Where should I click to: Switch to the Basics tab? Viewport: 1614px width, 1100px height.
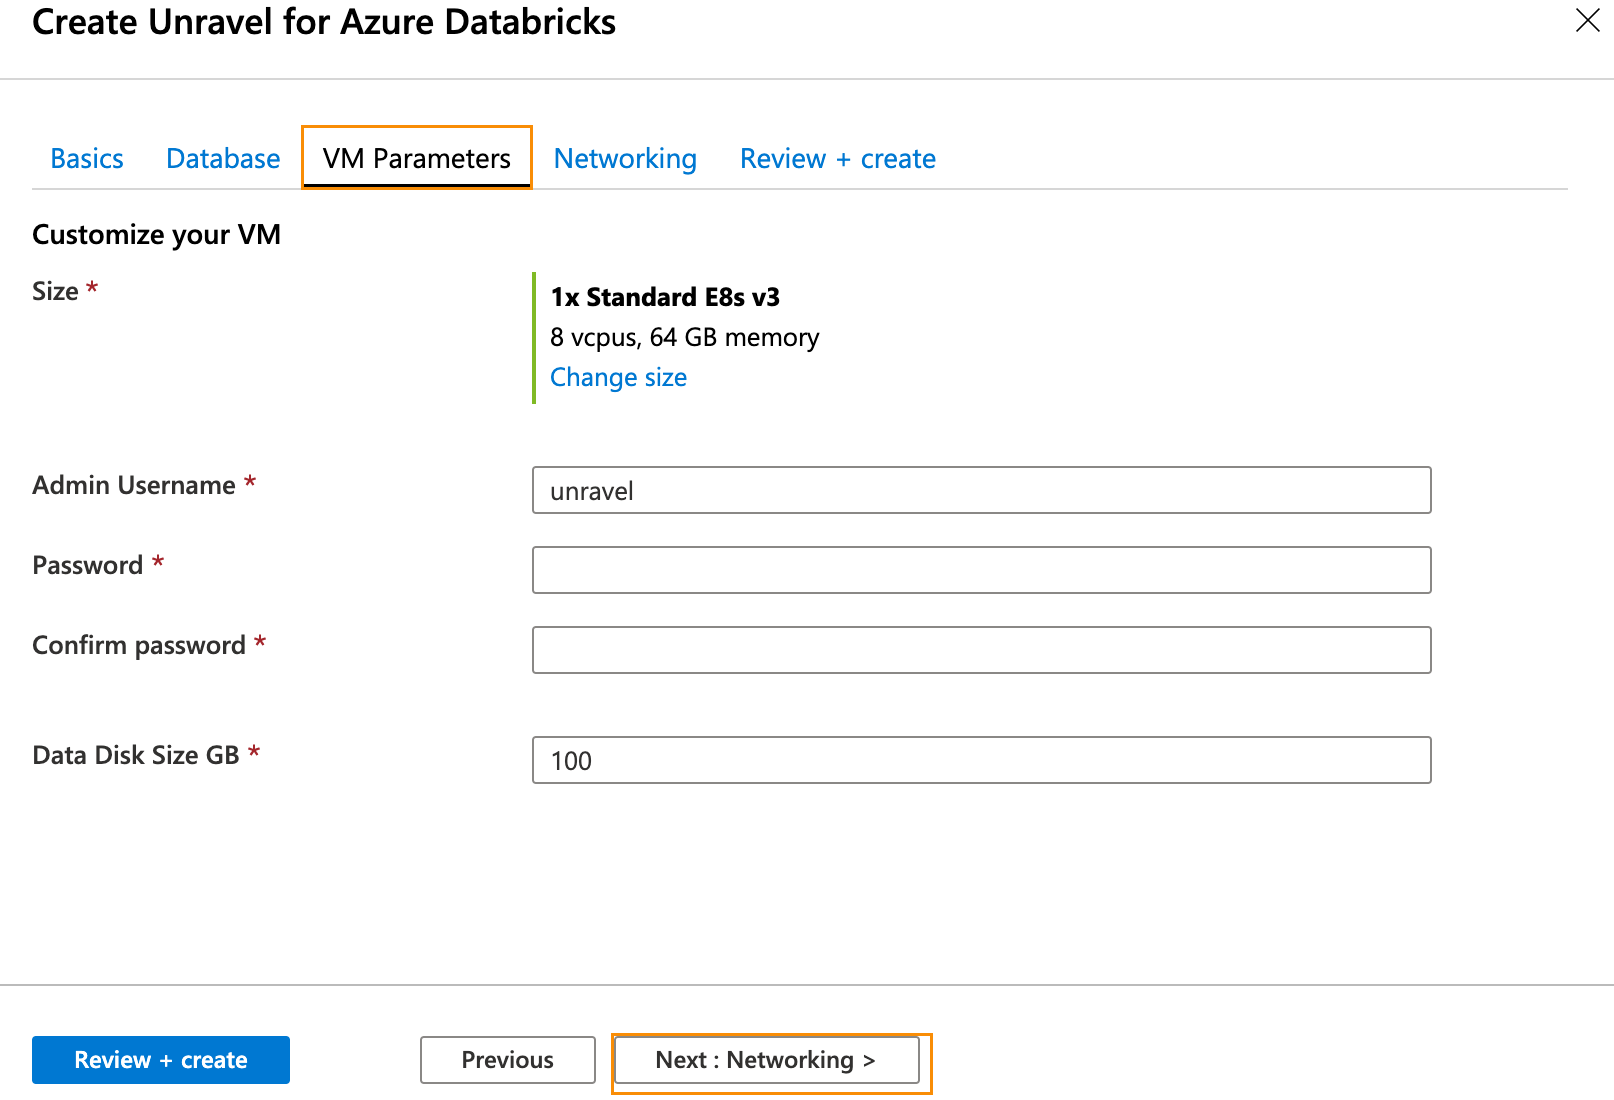coord(87,158)
